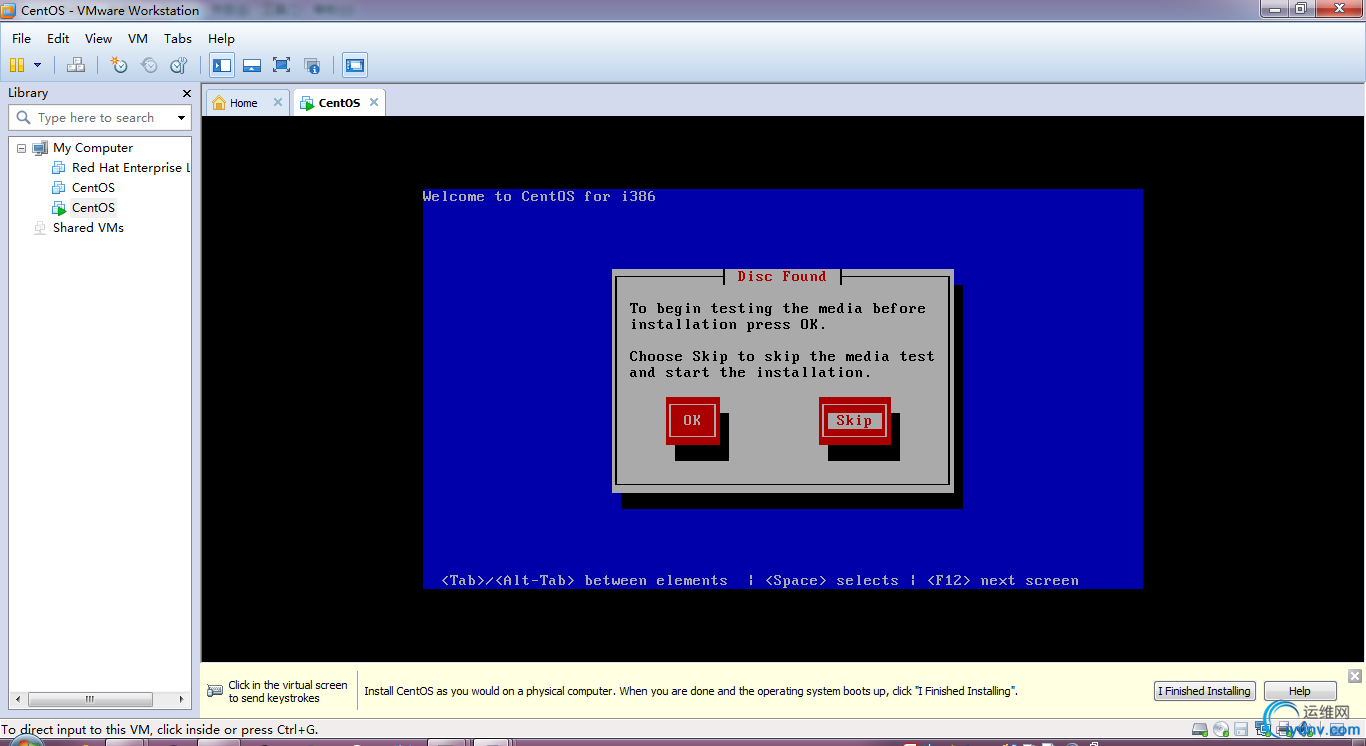Open the File menu
This screenshot has height=746, width=1366.
point(21,38)
